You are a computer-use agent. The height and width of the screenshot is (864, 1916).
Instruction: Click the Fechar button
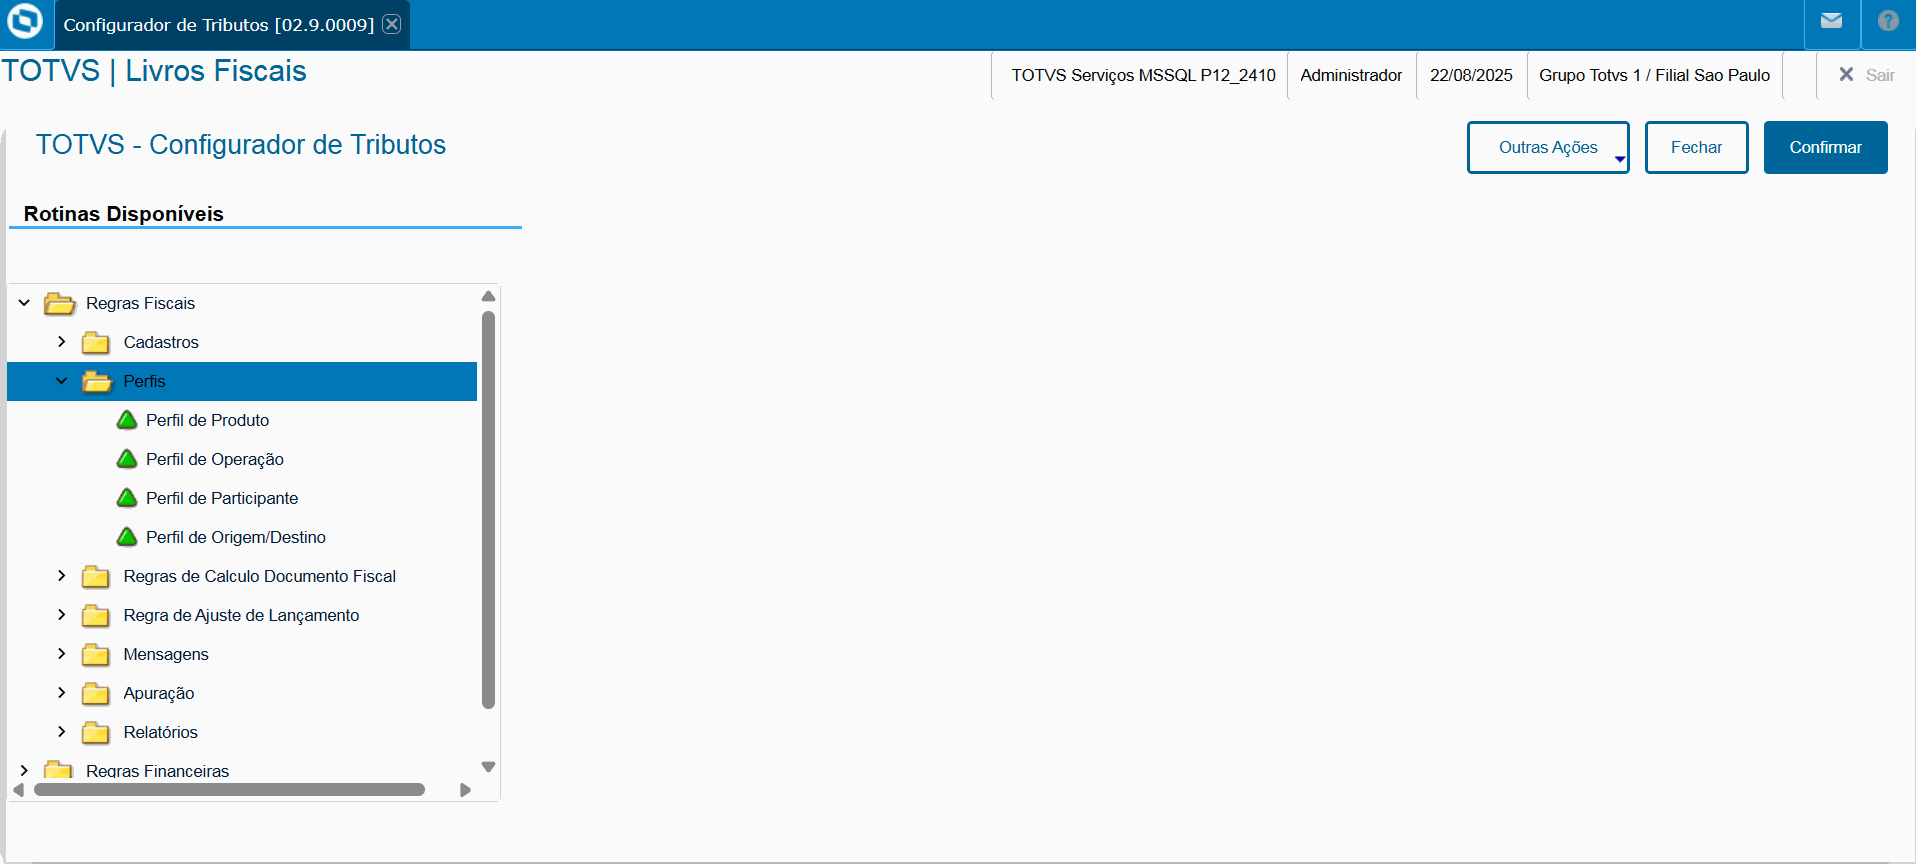coord(1697,147)
